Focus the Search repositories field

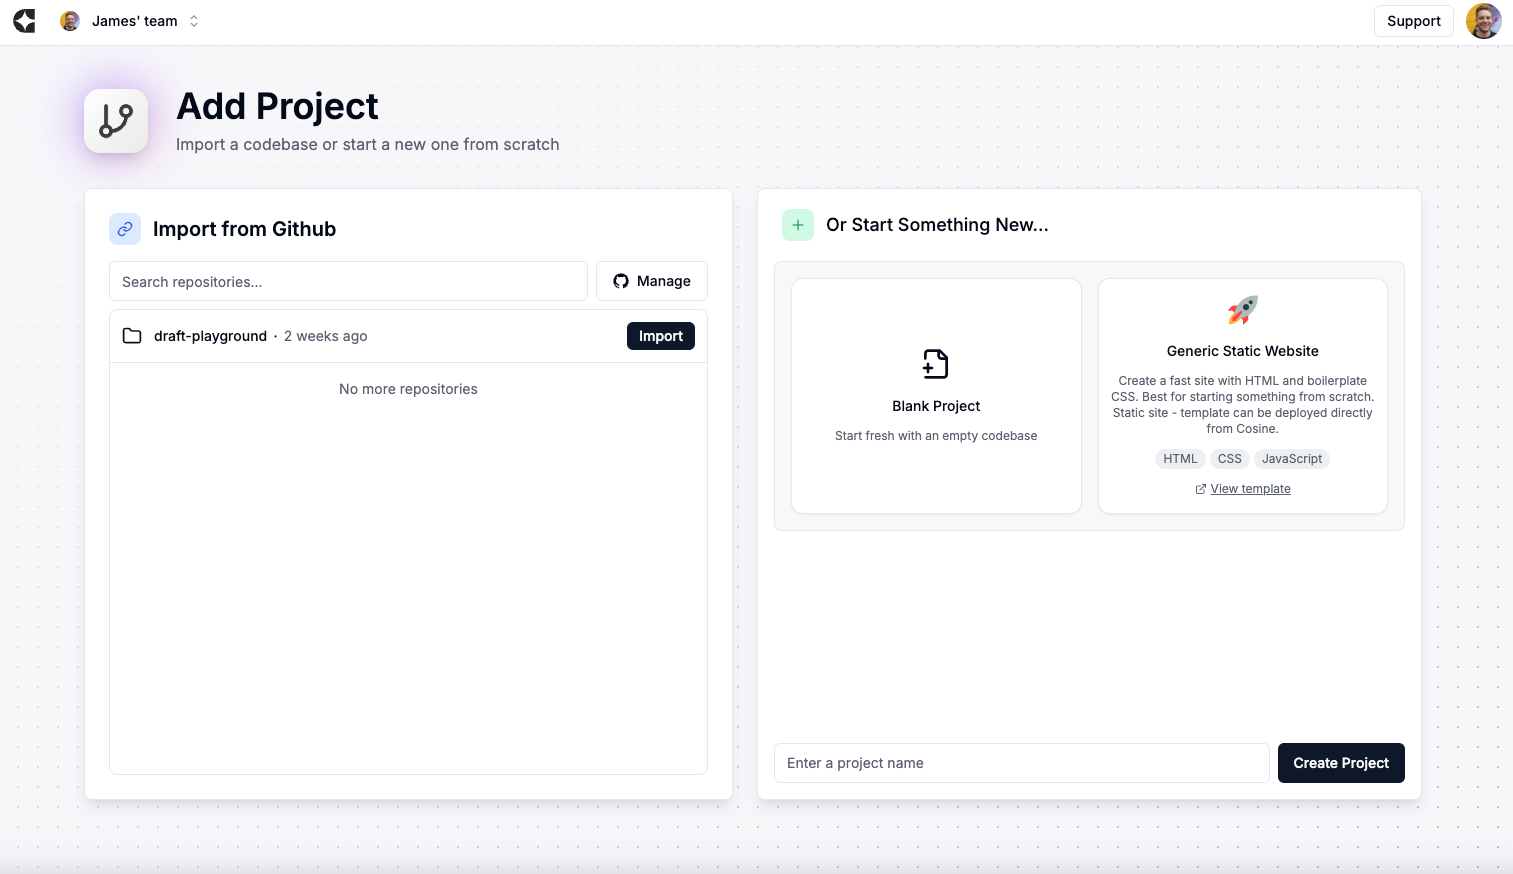[348, 282]
